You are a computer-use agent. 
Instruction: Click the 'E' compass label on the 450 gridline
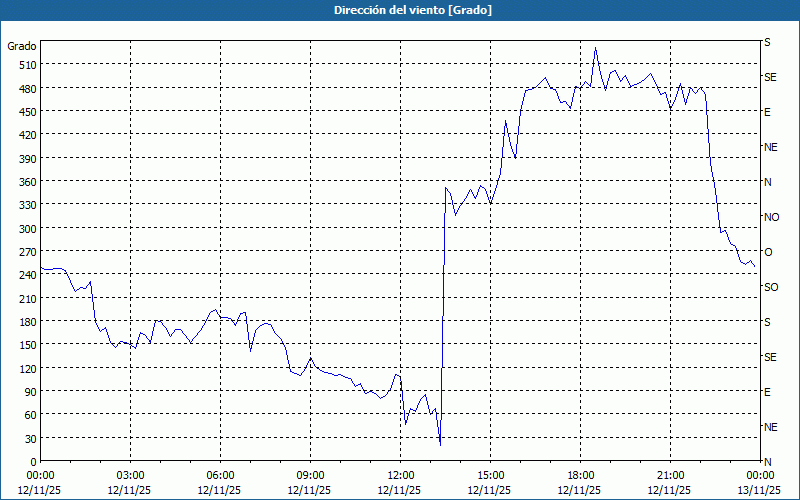point(767,112)
